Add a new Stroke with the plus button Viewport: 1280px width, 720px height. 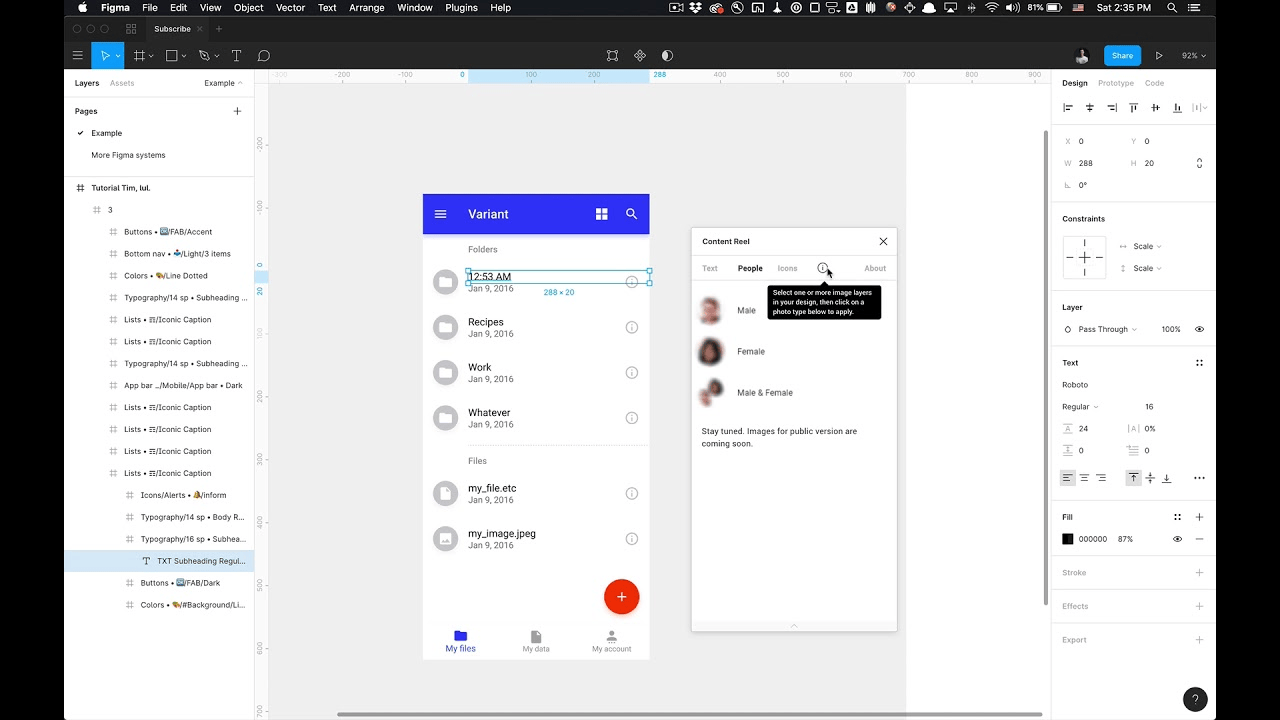1199,572
